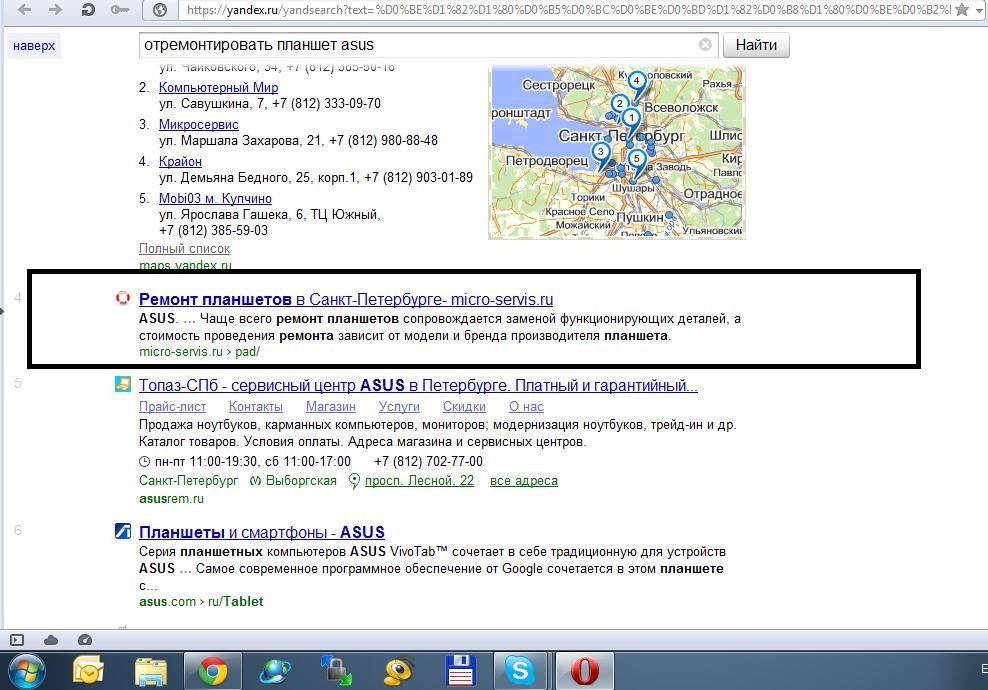Open the Контакты sitelink
The height and width of the screenshot is (690, 988).
coord(256,407)
